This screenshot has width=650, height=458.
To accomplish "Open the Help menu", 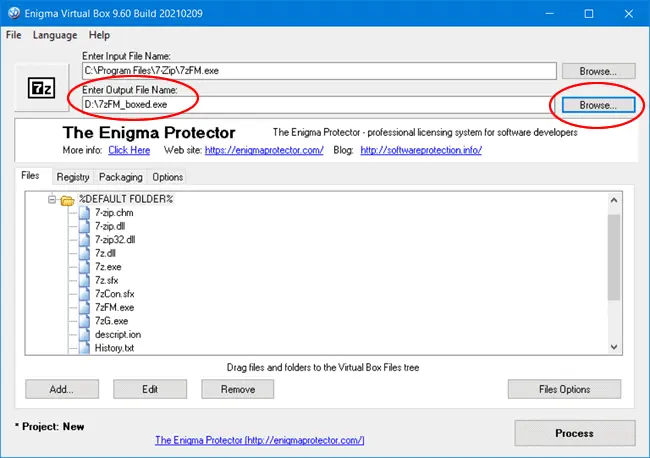I will (99, 35).
